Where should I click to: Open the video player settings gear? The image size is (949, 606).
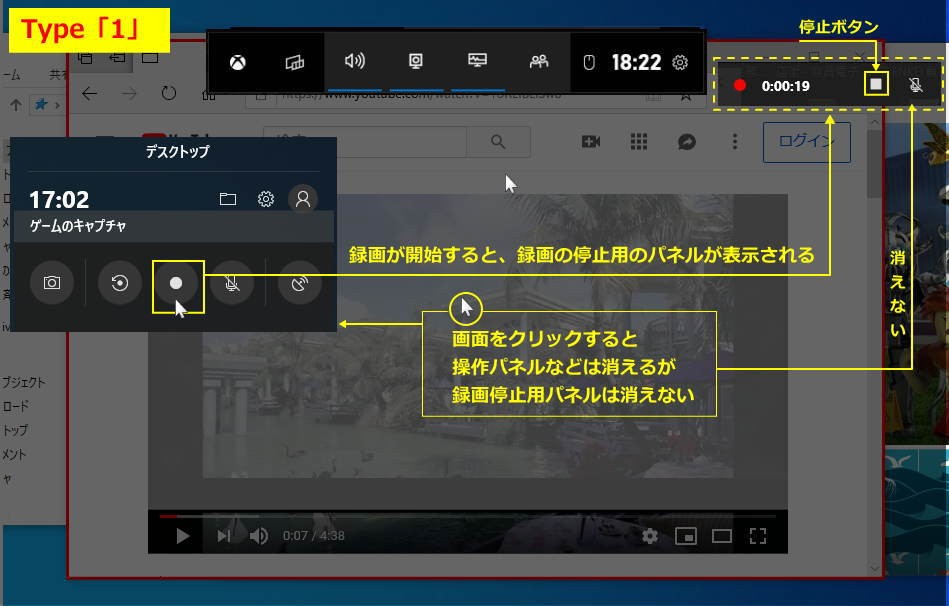[x=649, y=536]
